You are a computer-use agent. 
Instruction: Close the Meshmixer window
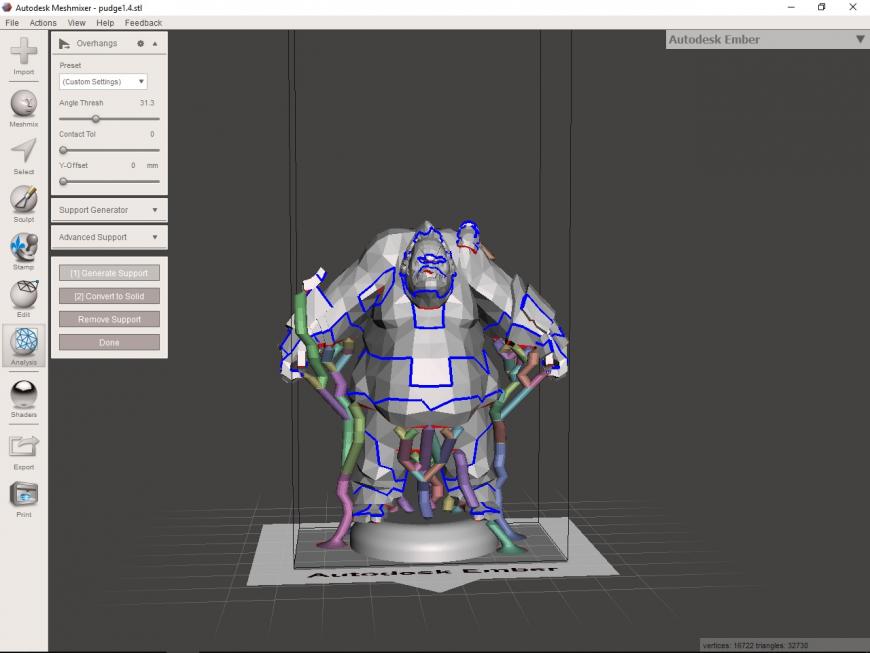click(x=853, y=7)
